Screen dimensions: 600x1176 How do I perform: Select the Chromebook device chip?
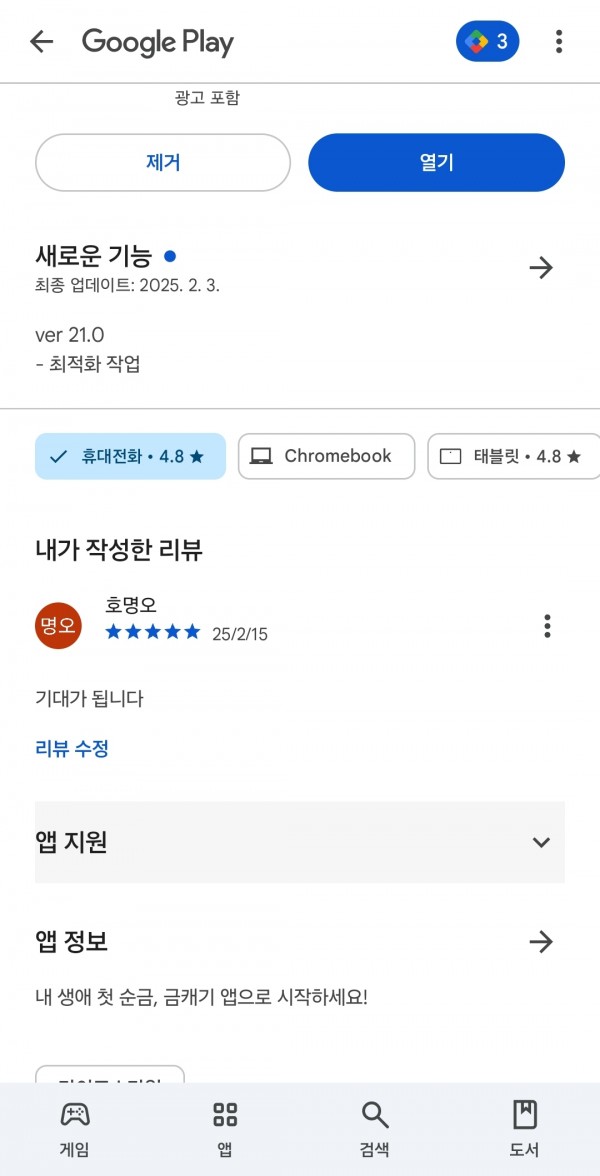point(326,456)
